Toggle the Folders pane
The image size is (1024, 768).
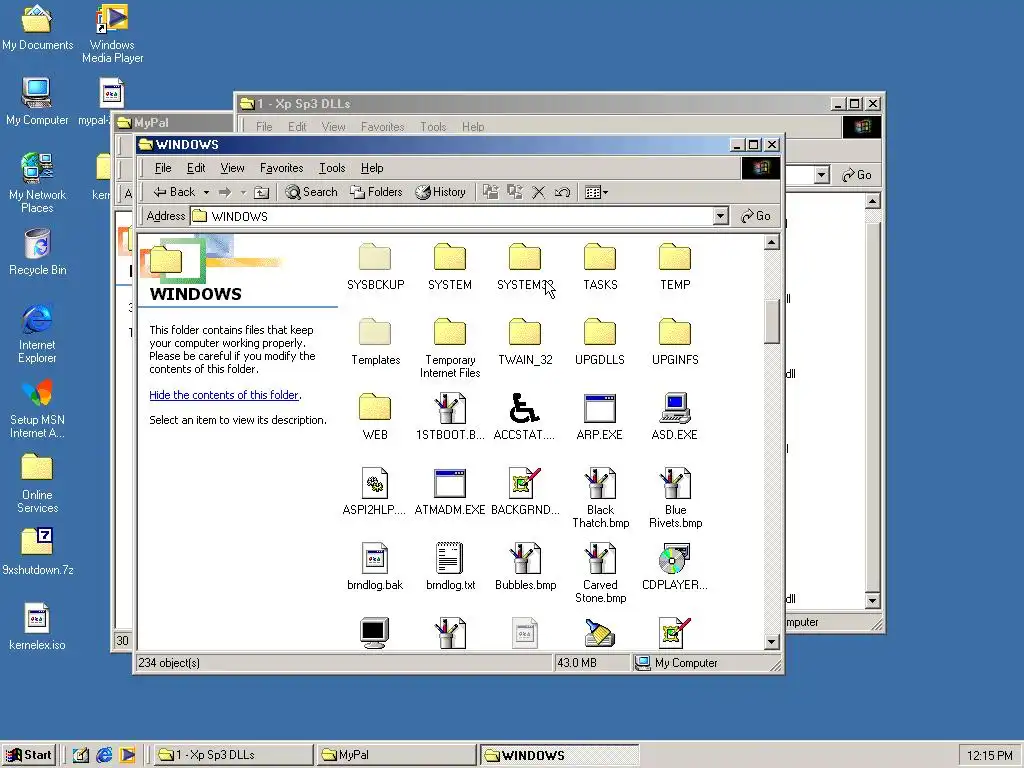point(376,192)
